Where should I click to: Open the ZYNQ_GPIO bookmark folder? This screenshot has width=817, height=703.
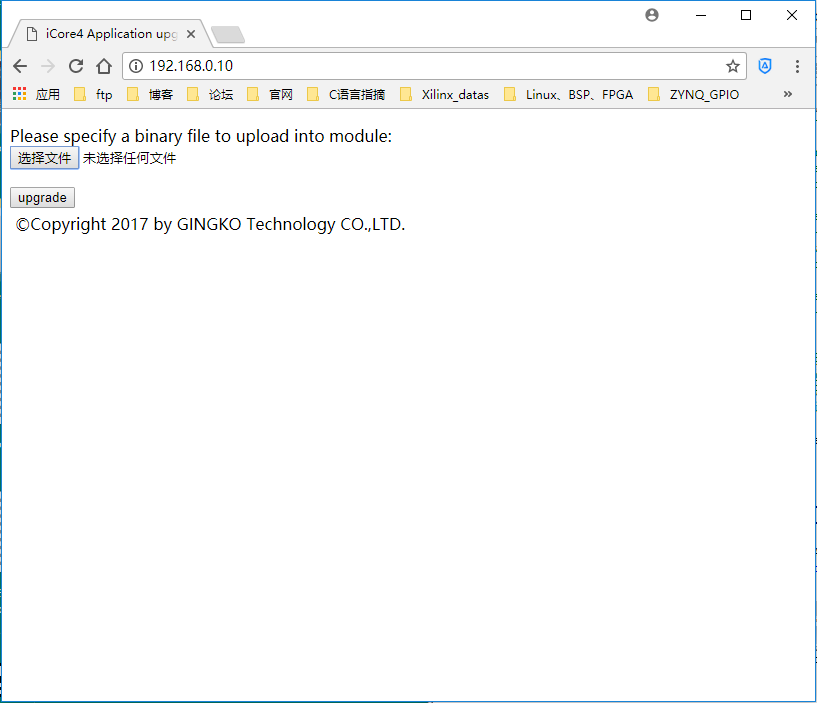pos(693,95)
